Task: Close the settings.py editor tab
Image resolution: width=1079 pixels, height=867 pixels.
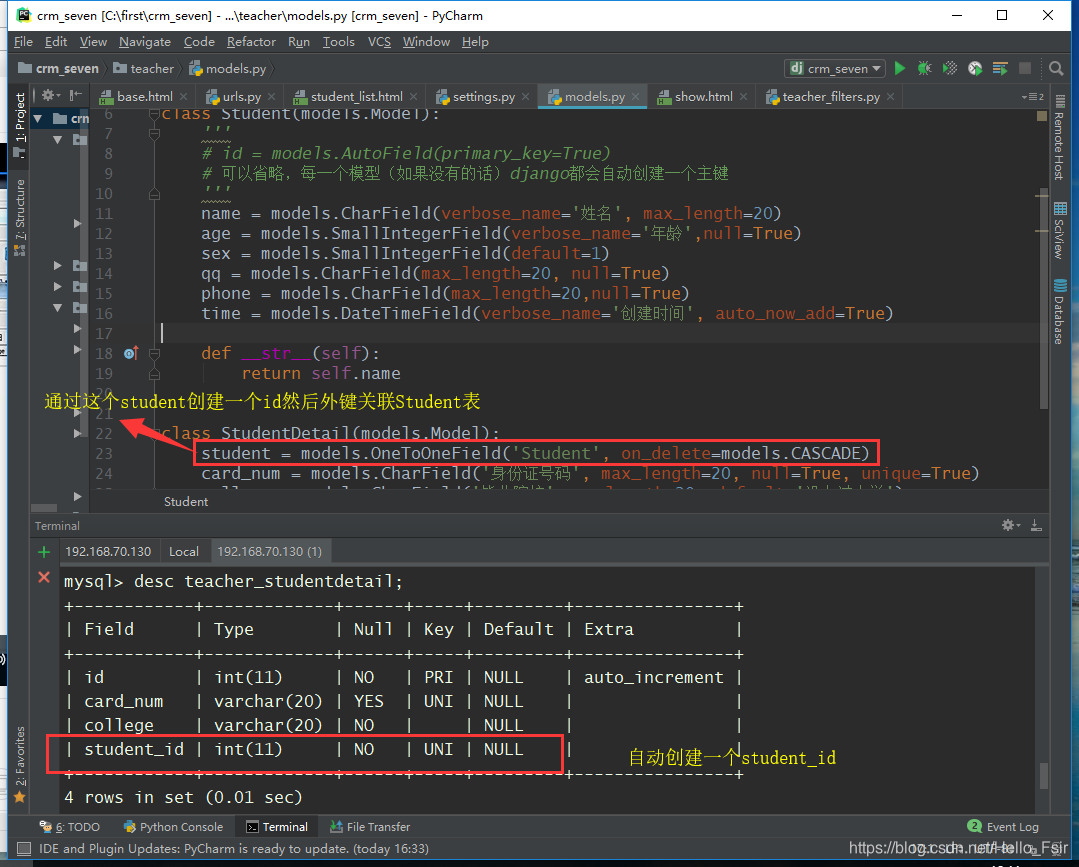Action: point(525,97)
